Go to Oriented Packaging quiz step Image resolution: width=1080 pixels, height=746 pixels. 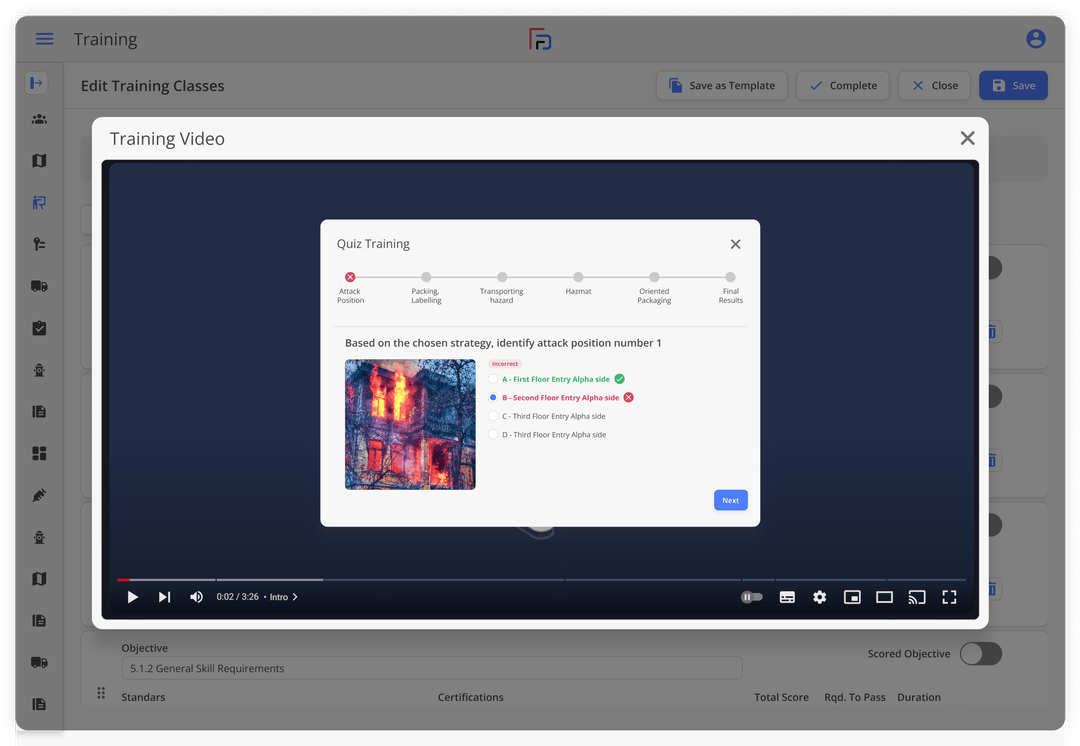pyautogui.click(x=654, y=277)
